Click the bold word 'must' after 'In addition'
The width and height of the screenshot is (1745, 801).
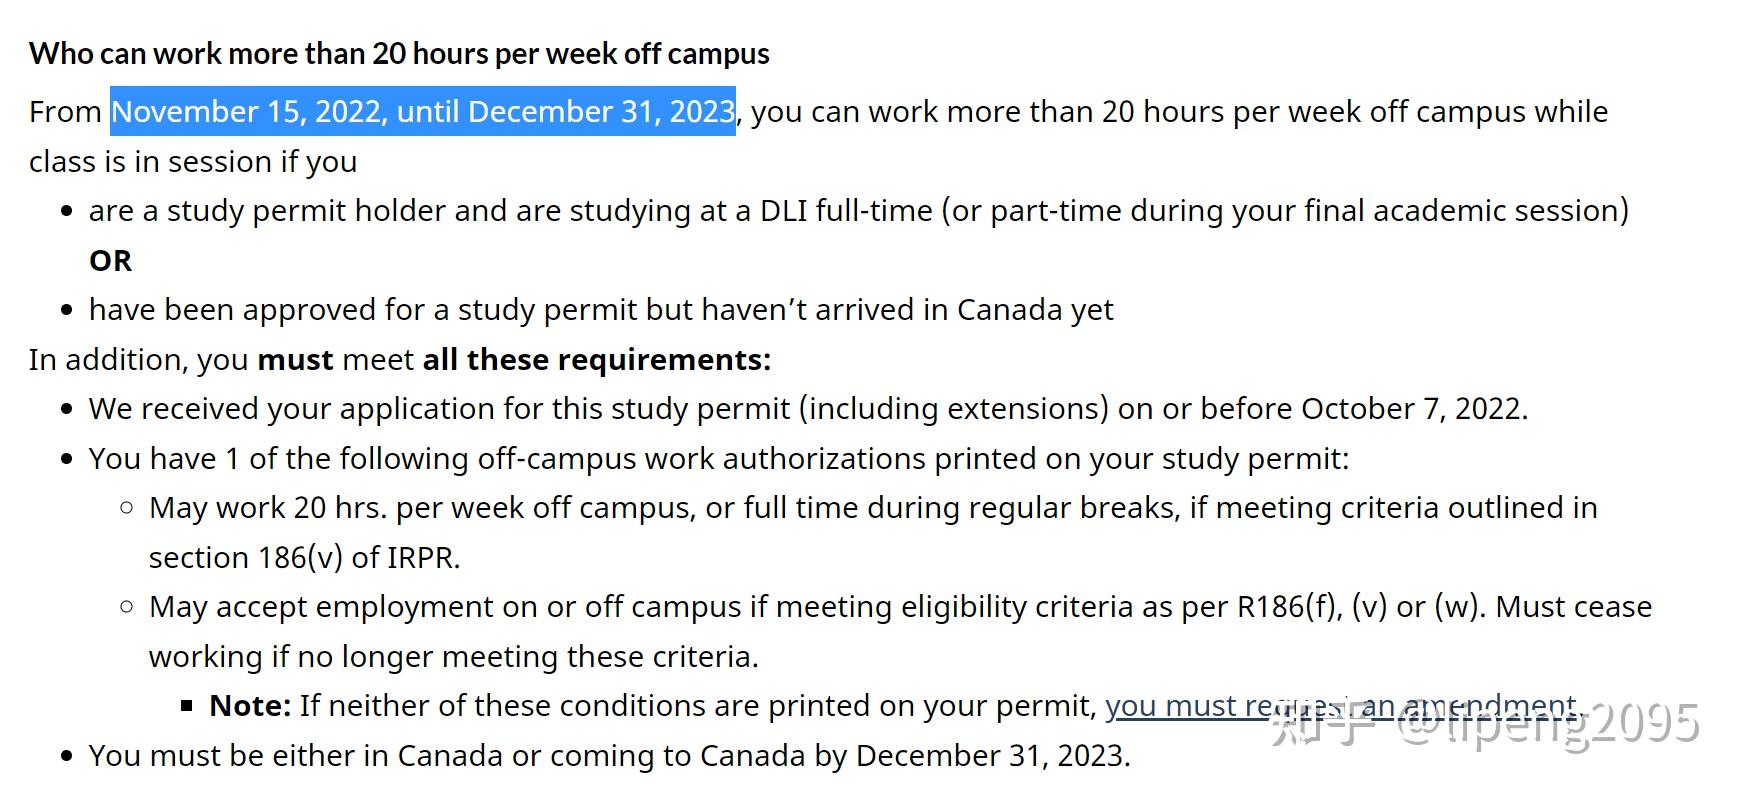295,359
